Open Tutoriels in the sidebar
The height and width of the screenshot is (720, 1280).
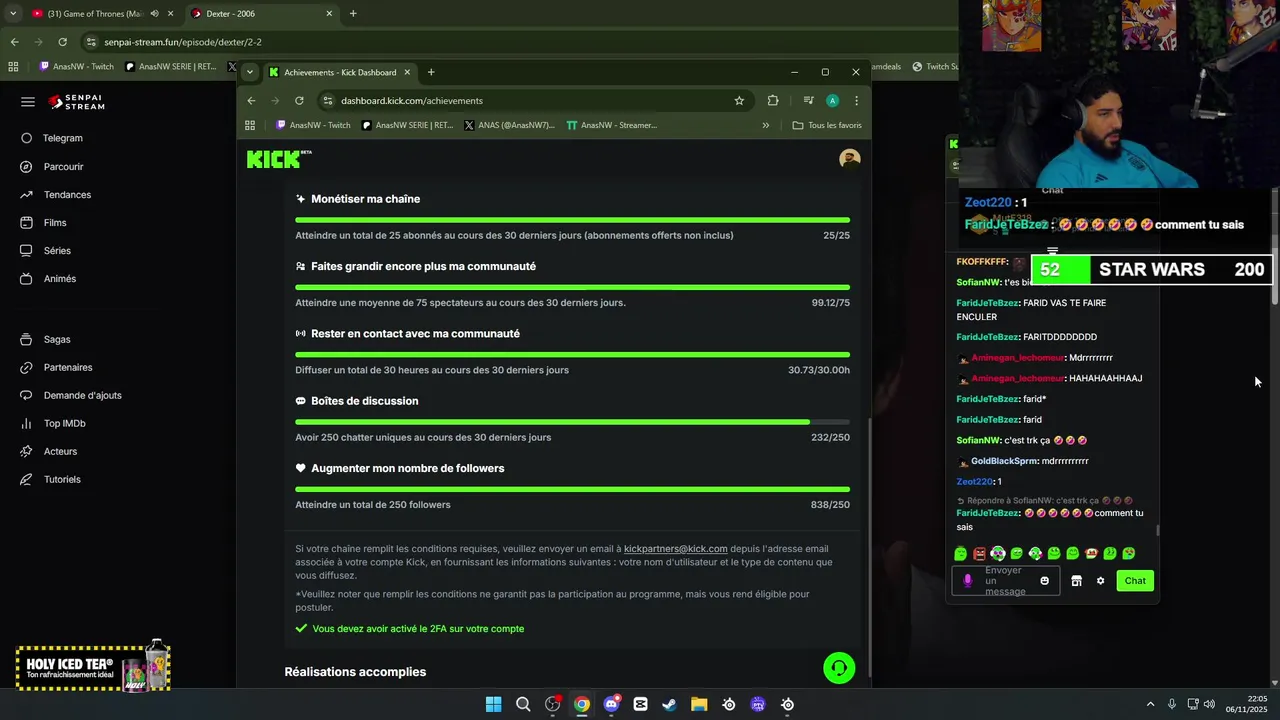tap(62, 479)
